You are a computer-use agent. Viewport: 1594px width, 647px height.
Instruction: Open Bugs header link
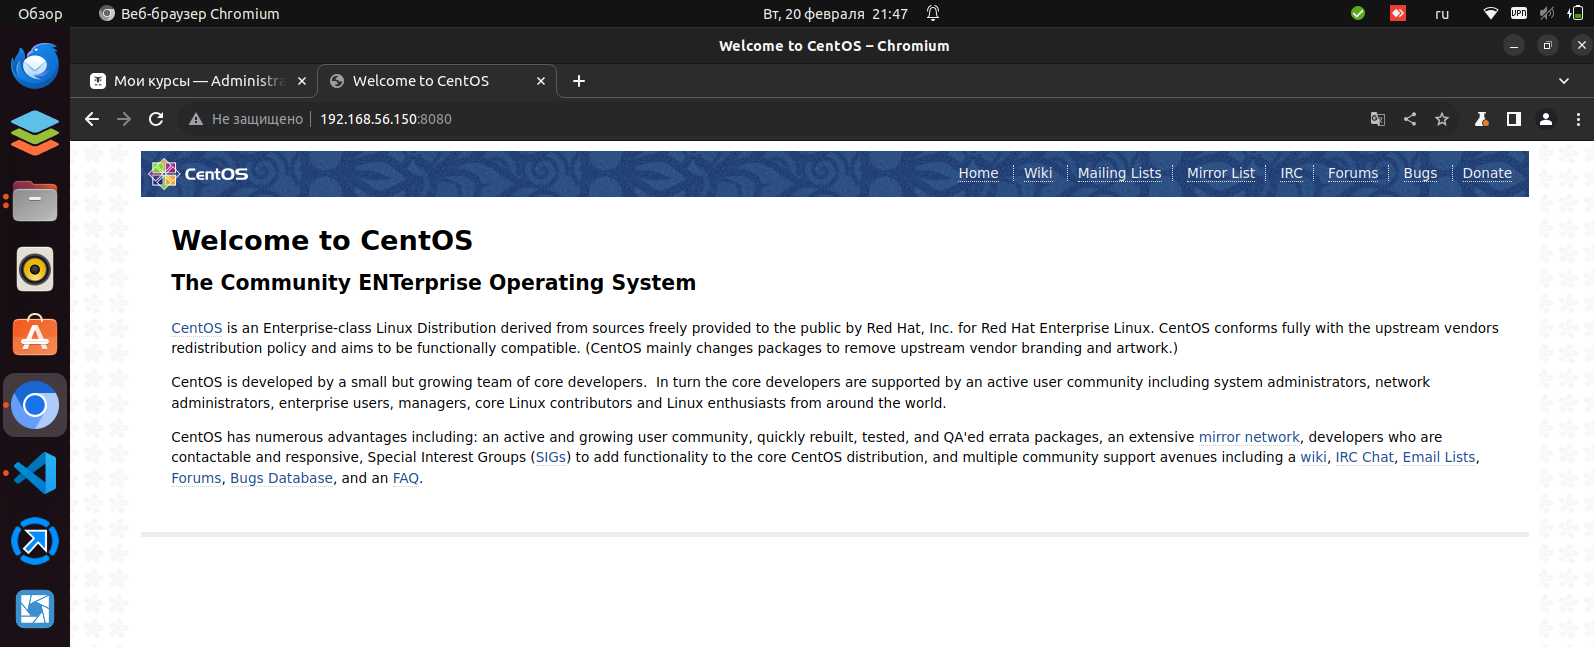tap(1420, 173)
